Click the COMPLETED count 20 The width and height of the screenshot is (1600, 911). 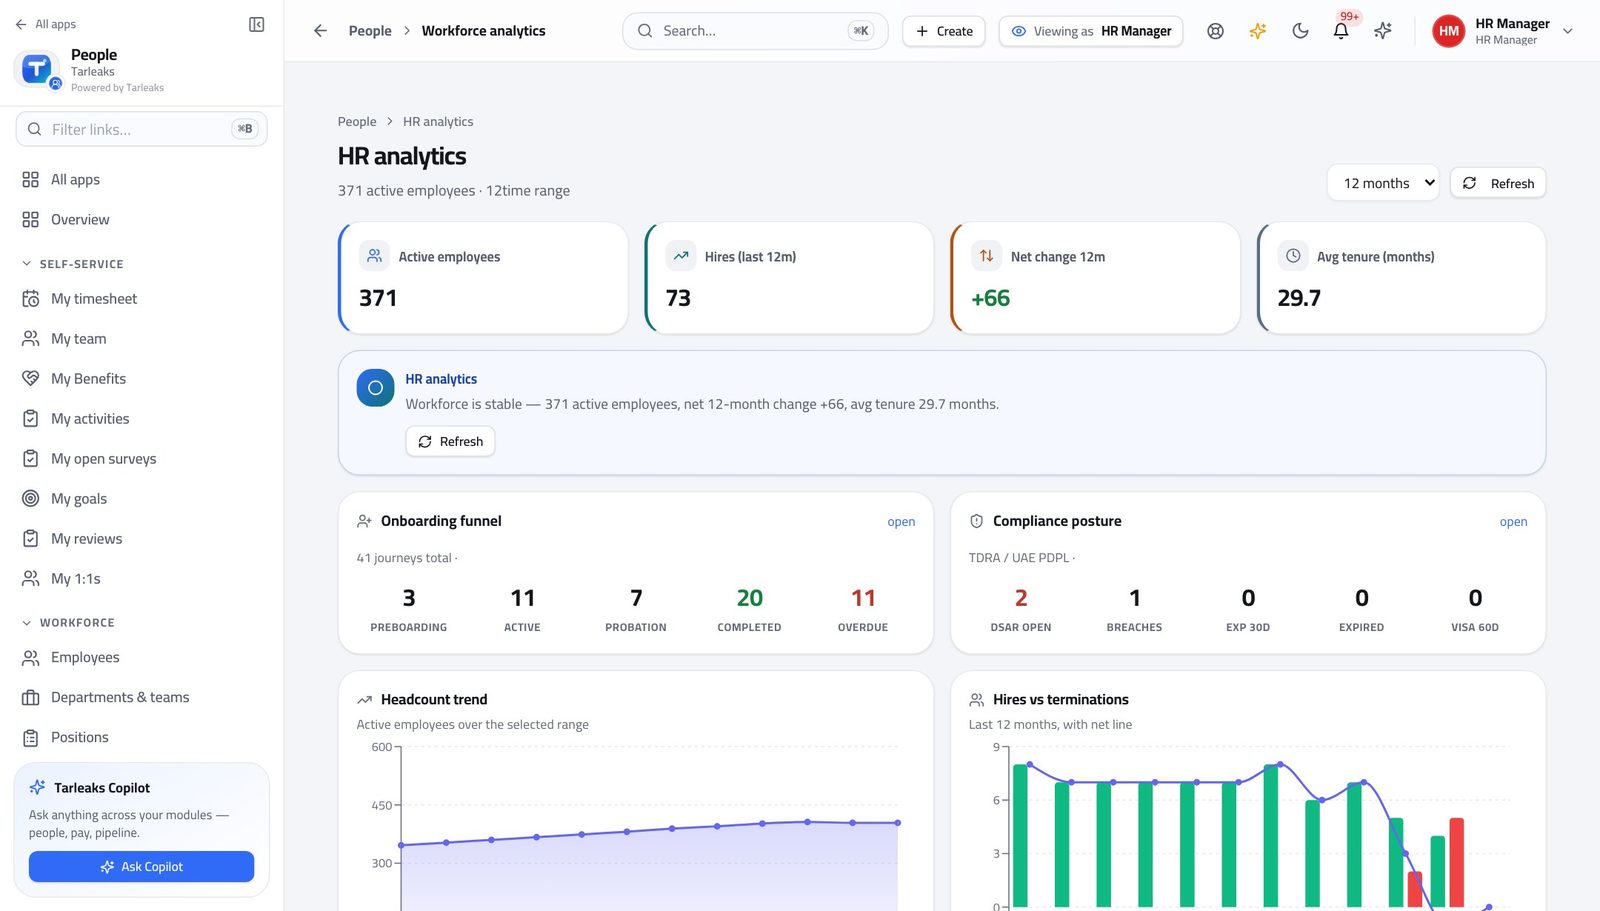749,598
